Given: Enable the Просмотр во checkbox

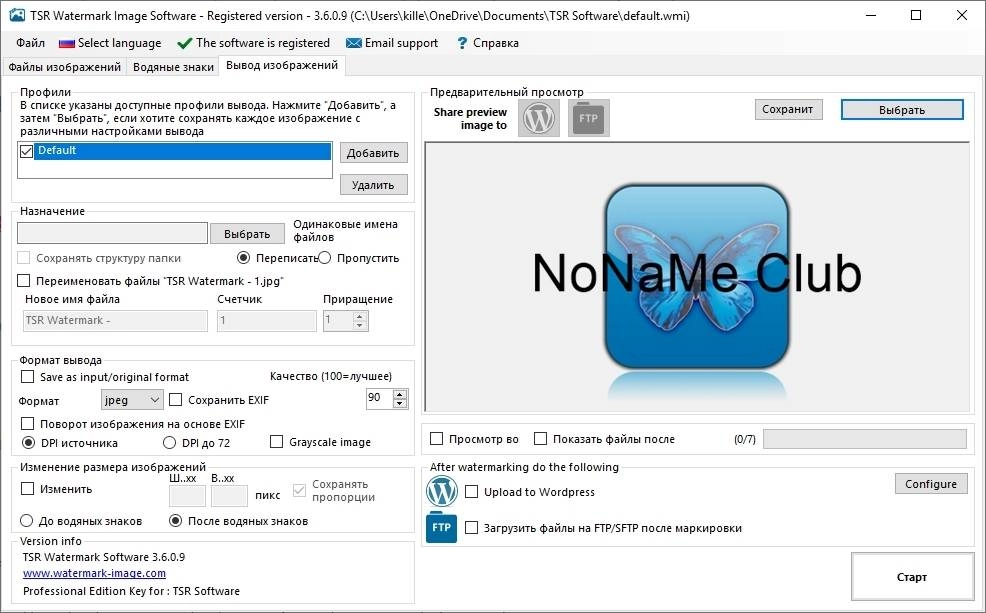Looking at the screenshot, I should tap(436, 439).
